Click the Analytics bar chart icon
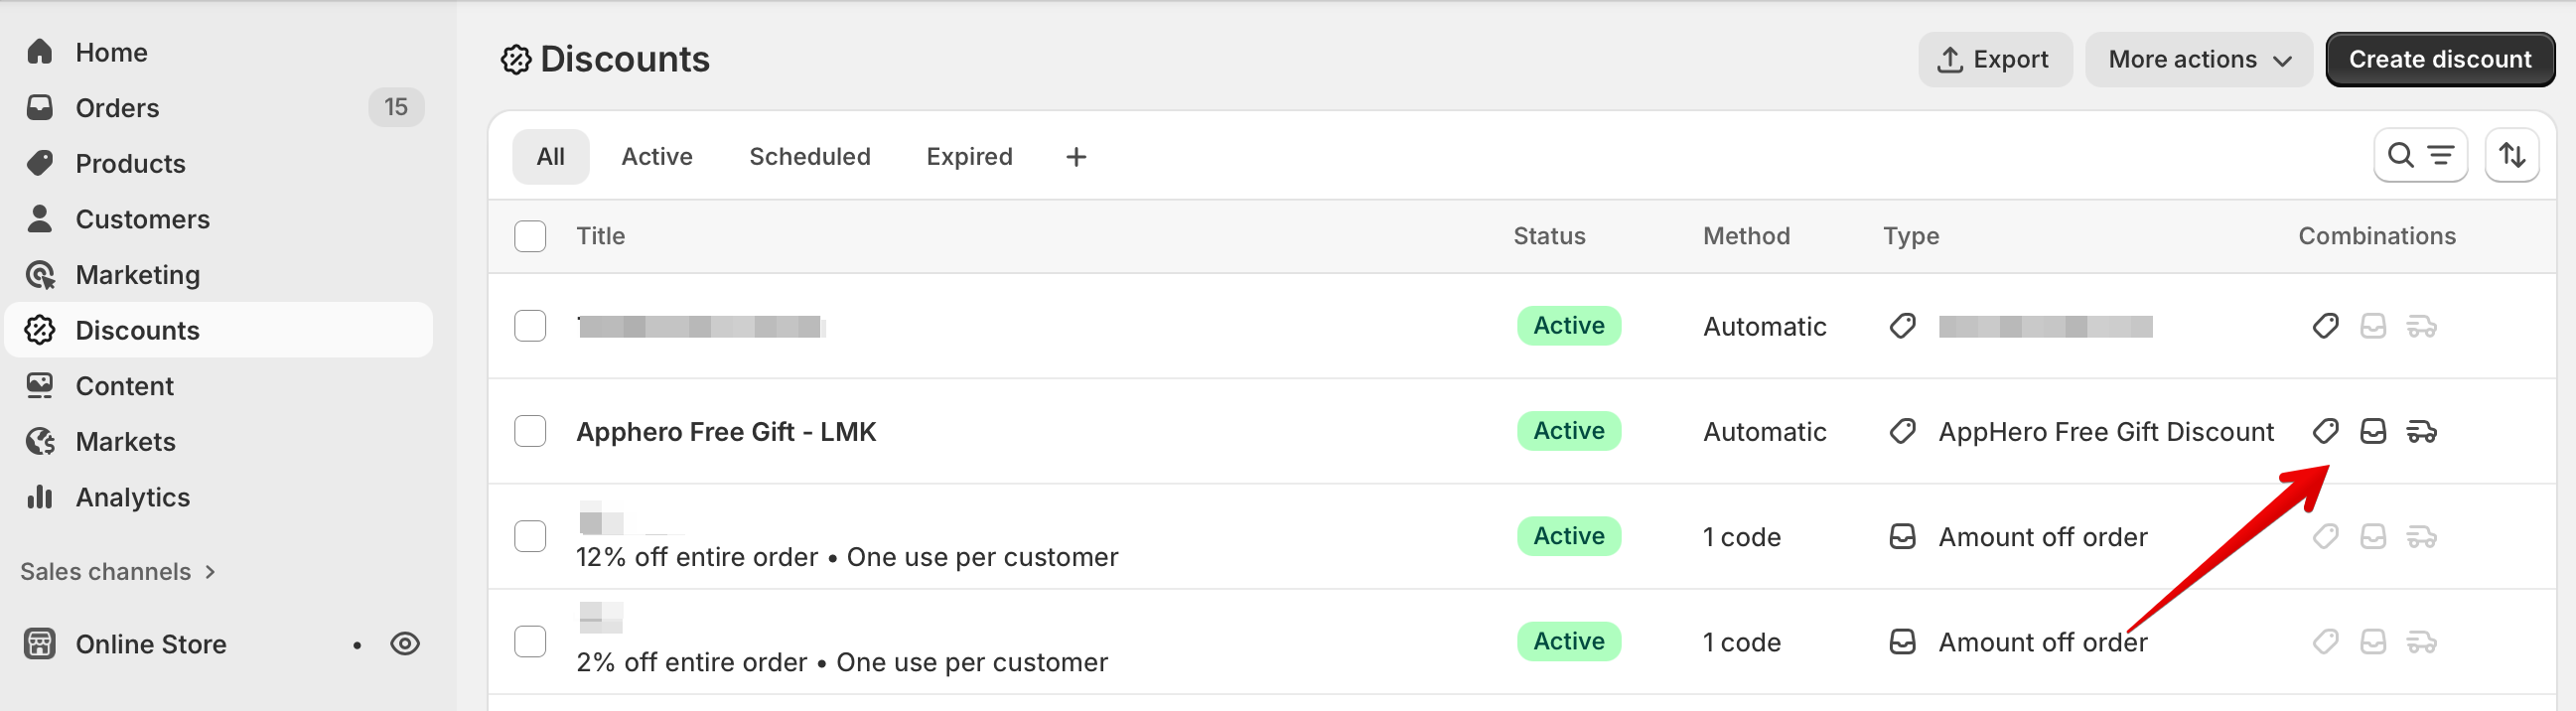2576x711 pixels. pyautogui.click(x=40, y=497)
